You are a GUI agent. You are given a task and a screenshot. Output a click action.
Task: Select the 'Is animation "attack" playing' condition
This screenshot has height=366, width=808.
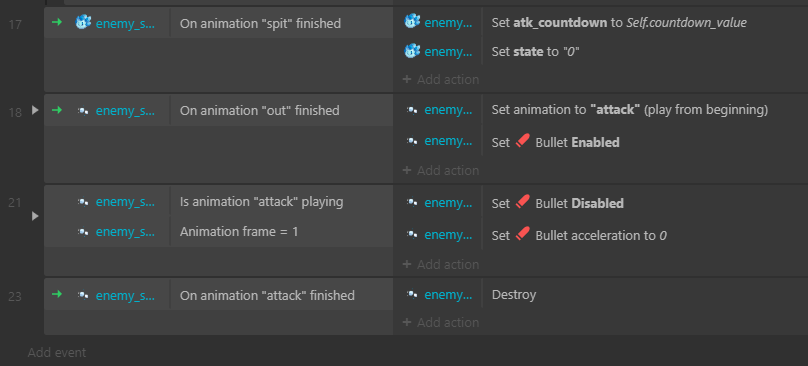(x=261, y=202)
